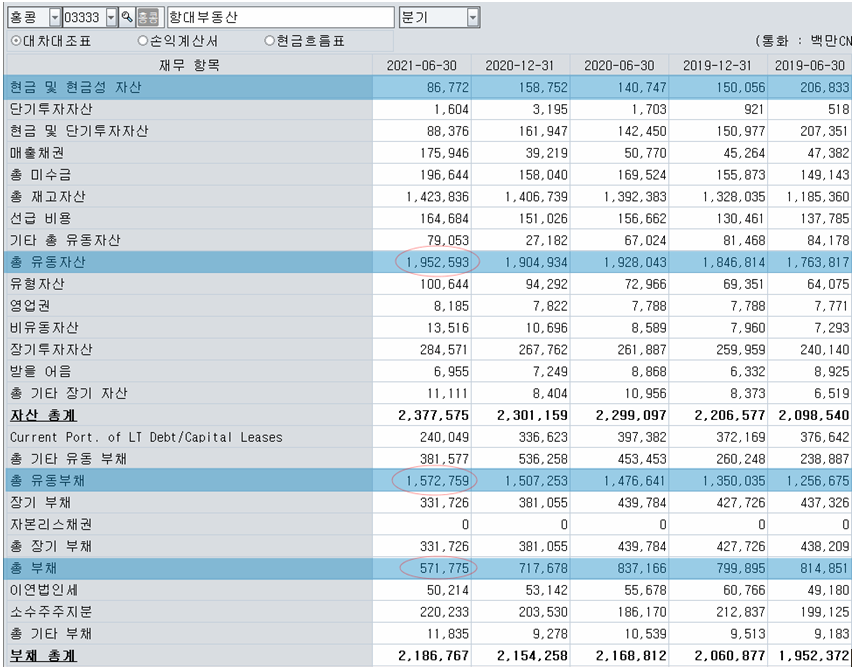852x667 pixels.
Task: Select the 손익계산서 radio button
Action: (143, 41)
